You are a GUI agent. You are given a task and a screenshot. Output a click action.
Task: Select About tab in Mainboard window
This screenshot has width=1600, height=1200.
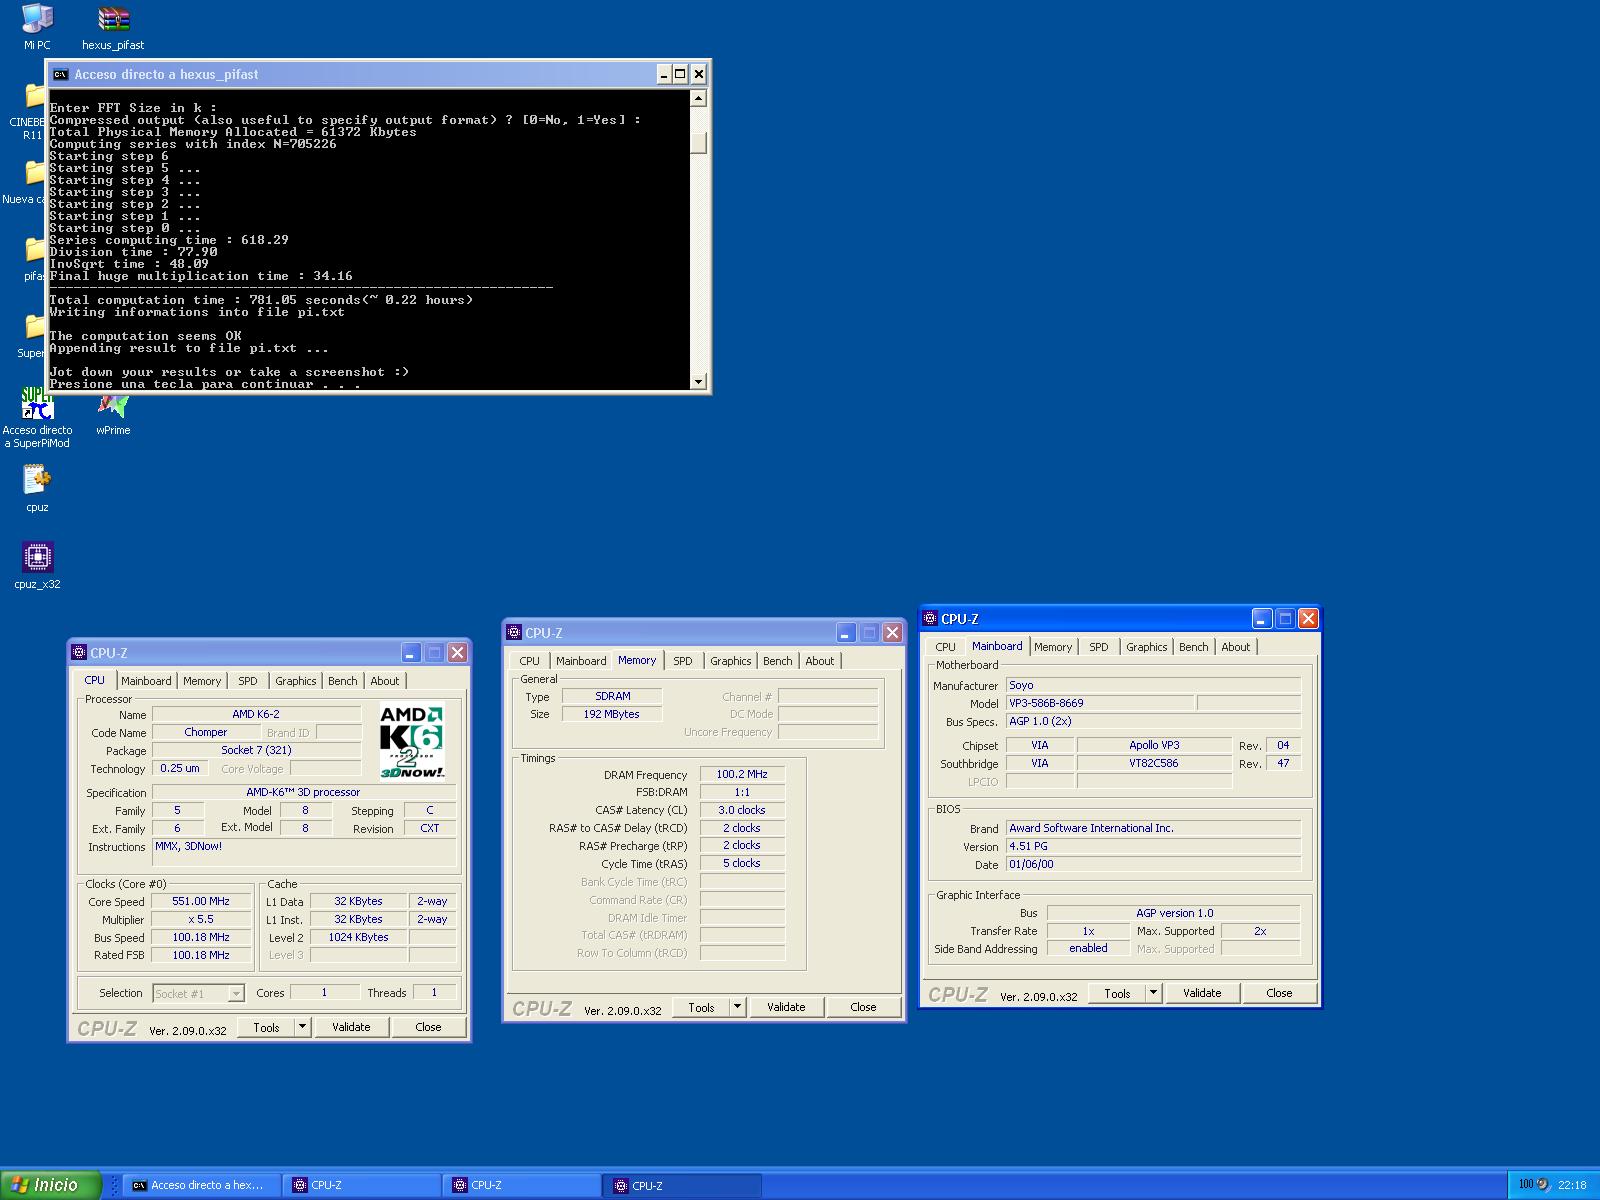pyautogui.click(x=1236, y=647)
